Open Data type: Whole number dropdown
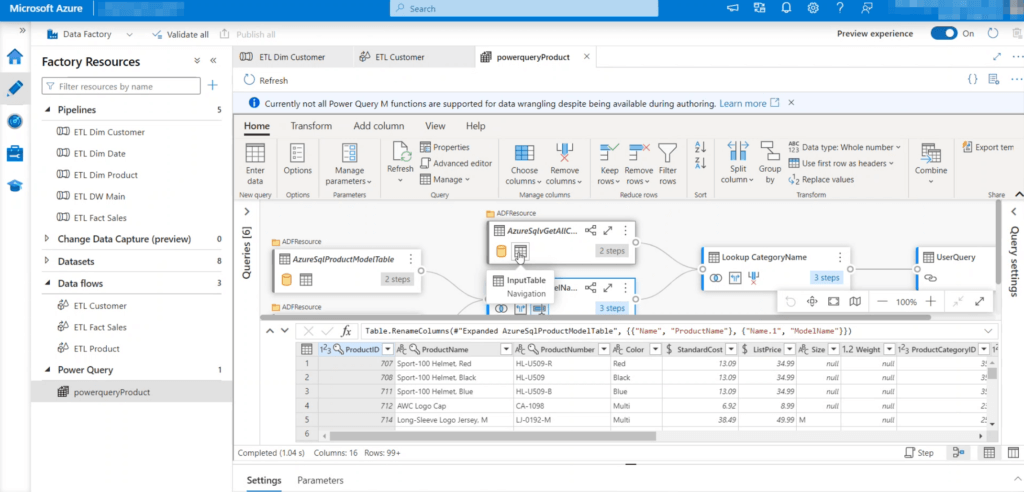The image size is (1024, 492). click(844, 147)
